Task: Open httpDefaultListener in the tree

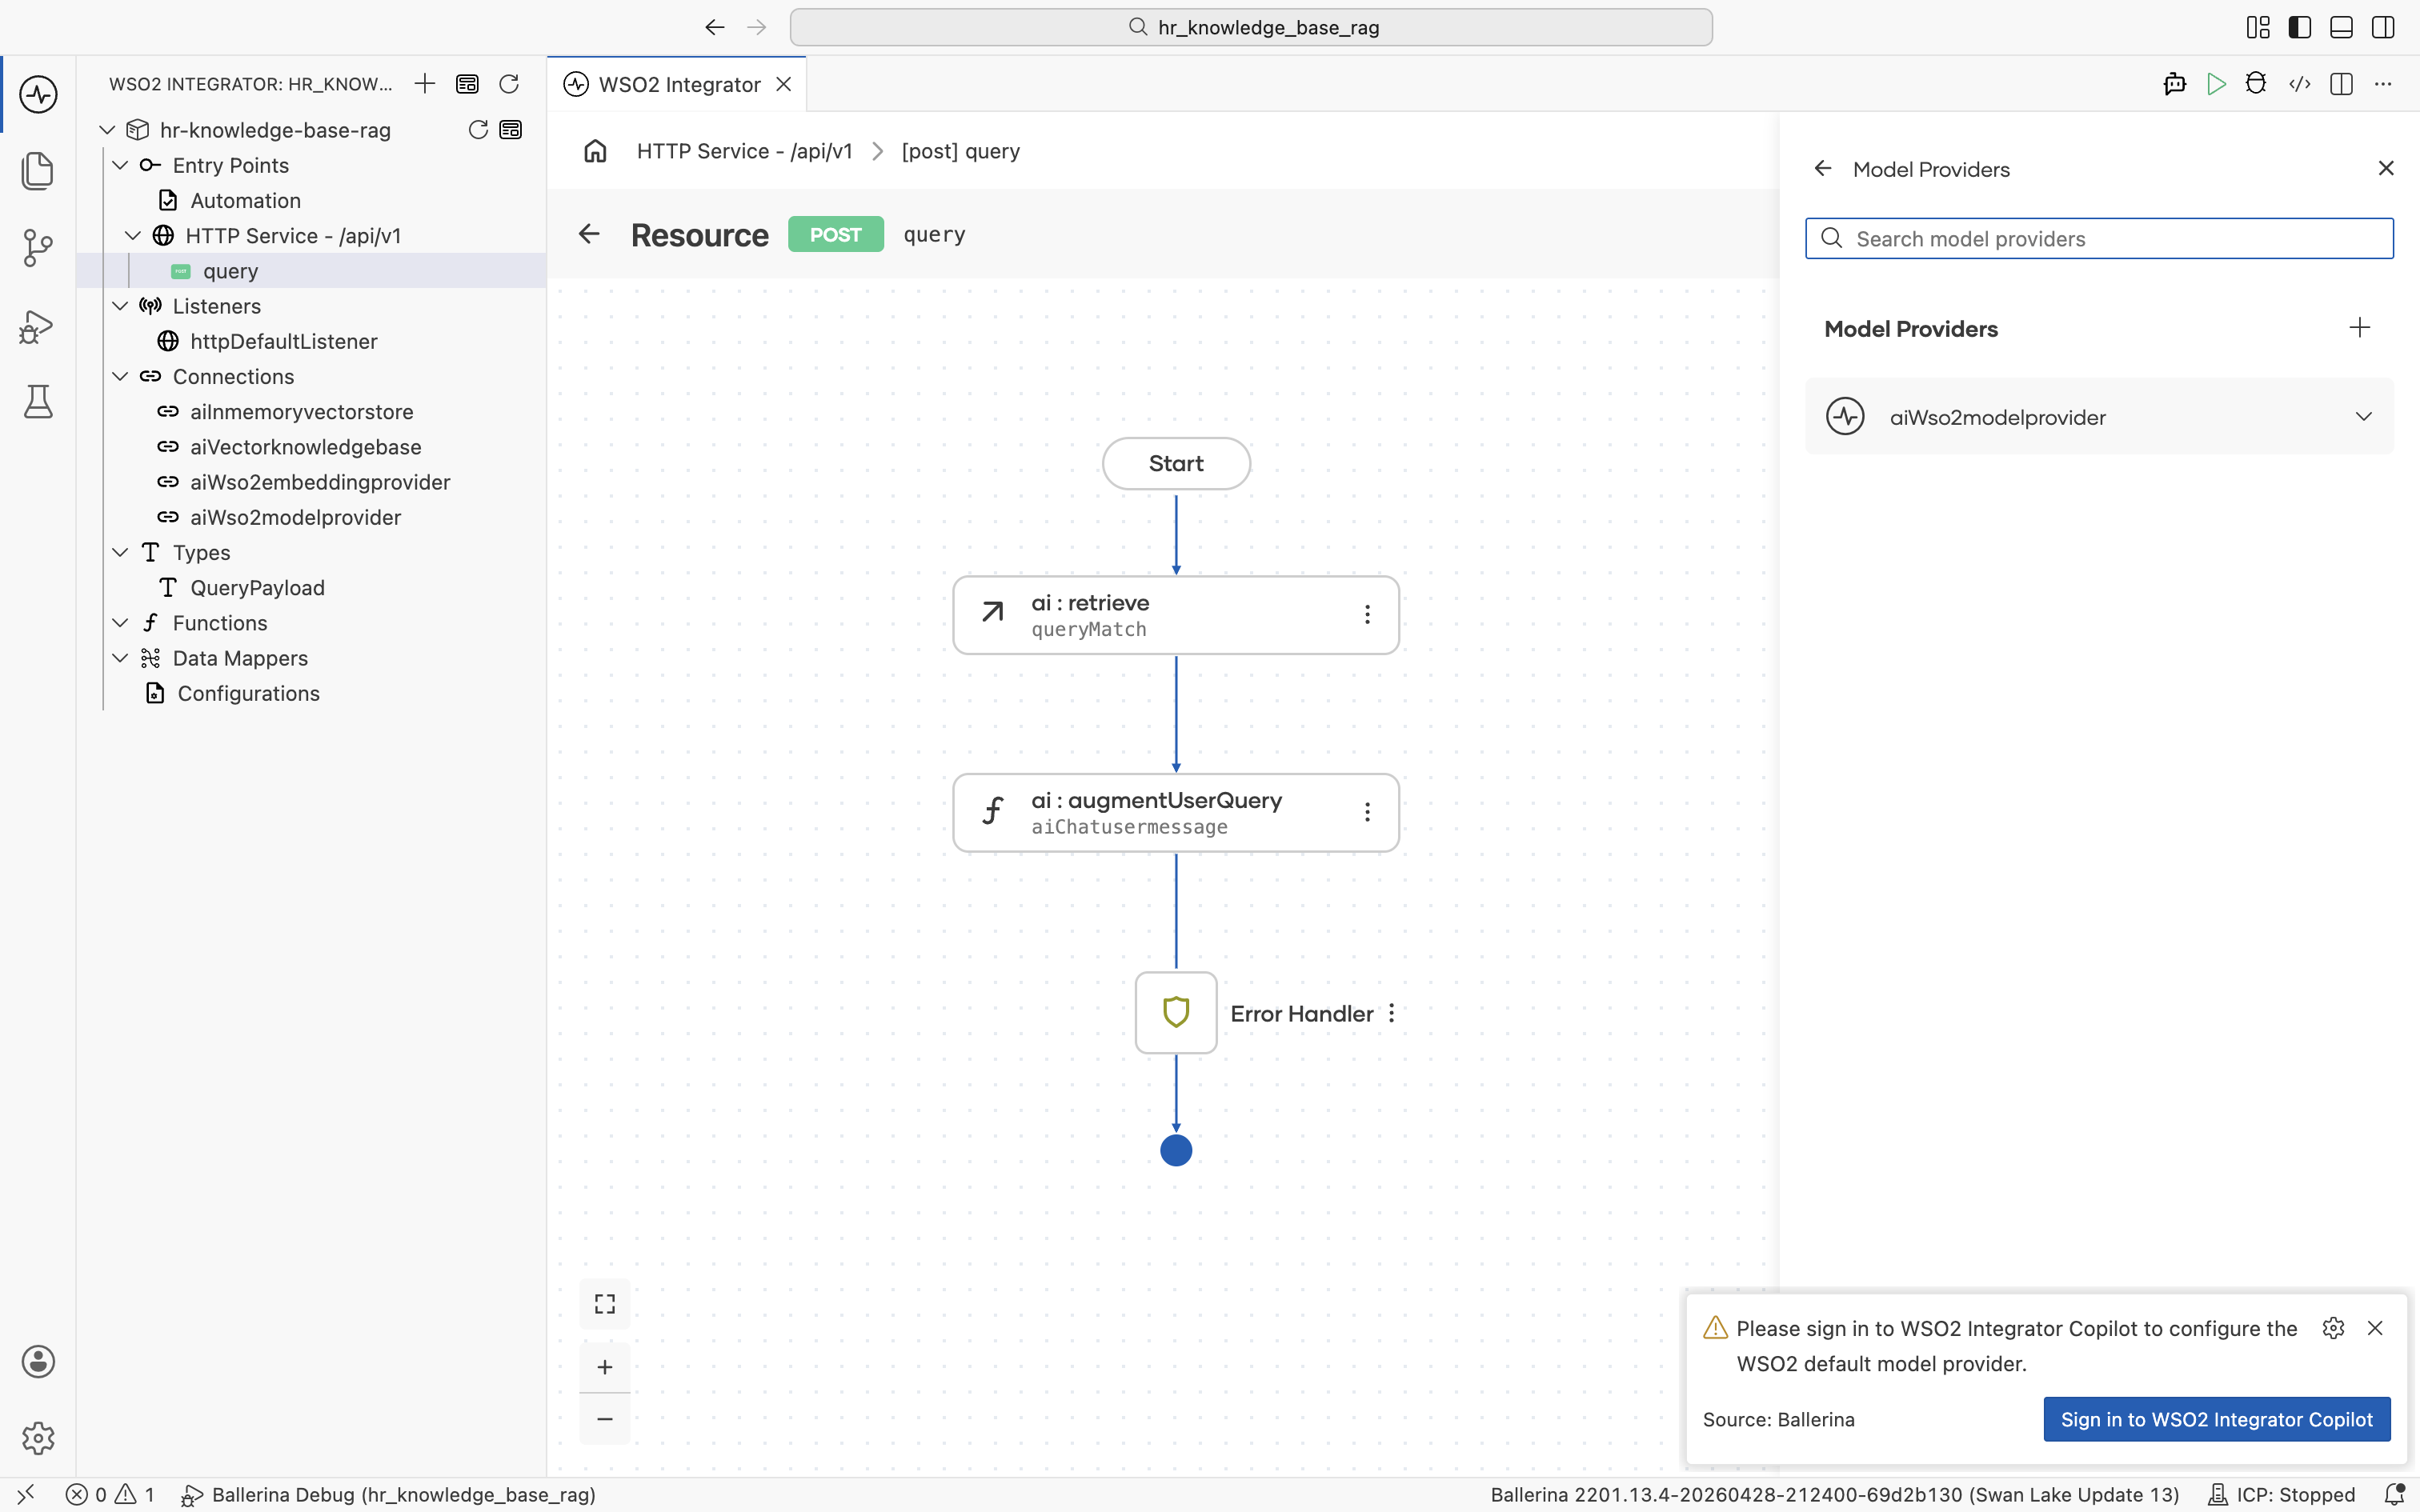Action: pyautogui.click(x=284, y=341)
